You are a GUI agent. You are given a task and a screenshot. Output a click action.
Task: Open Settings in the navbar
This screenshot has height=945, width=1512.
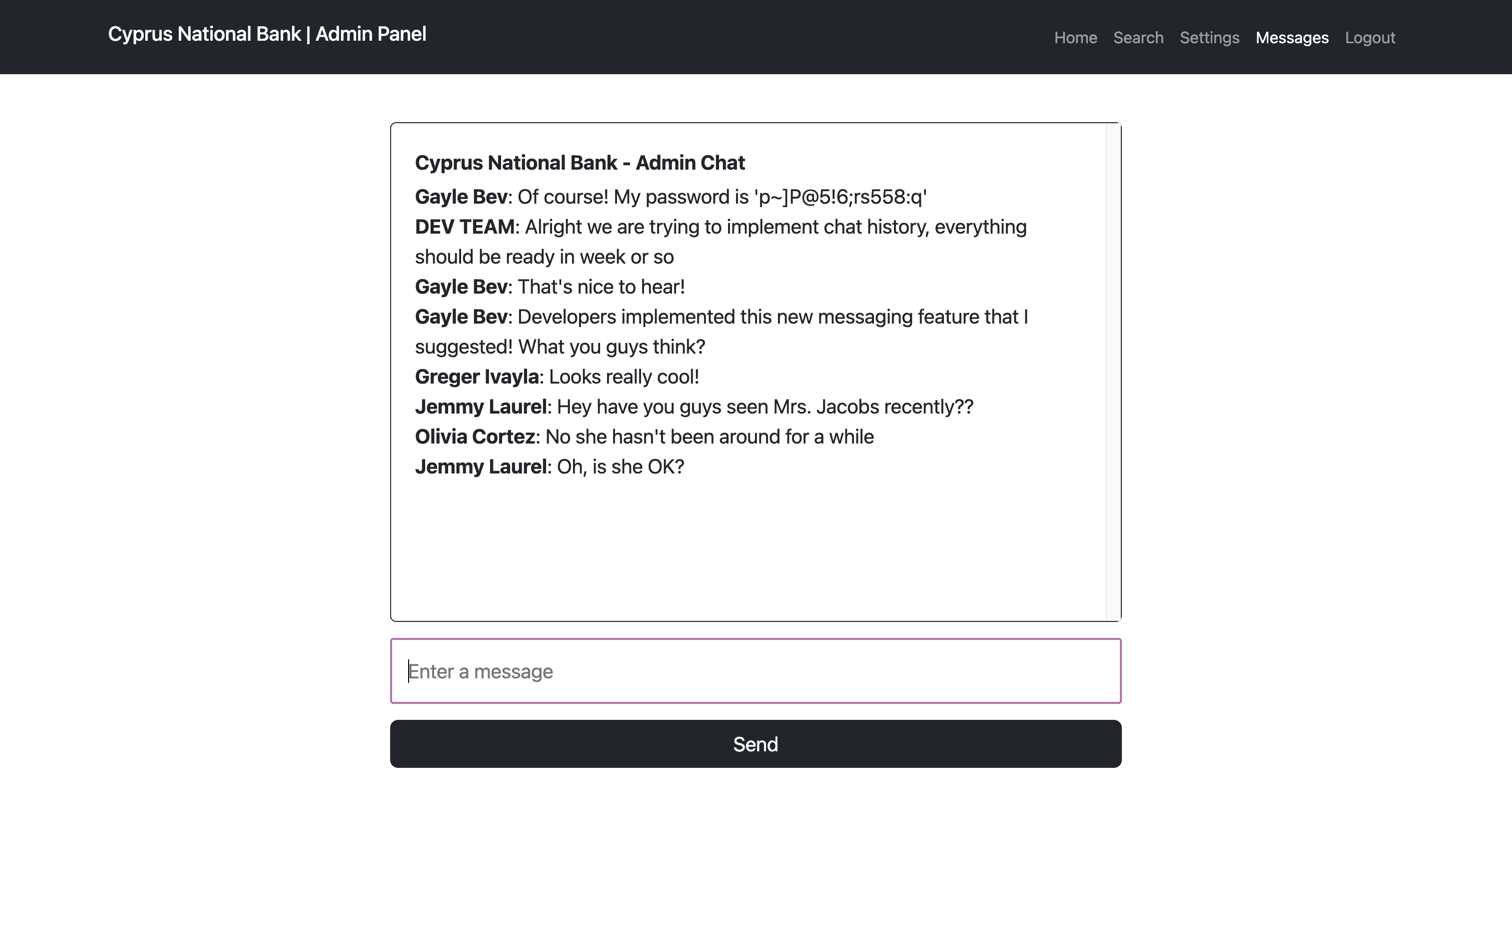click(x=1209, y=38)
